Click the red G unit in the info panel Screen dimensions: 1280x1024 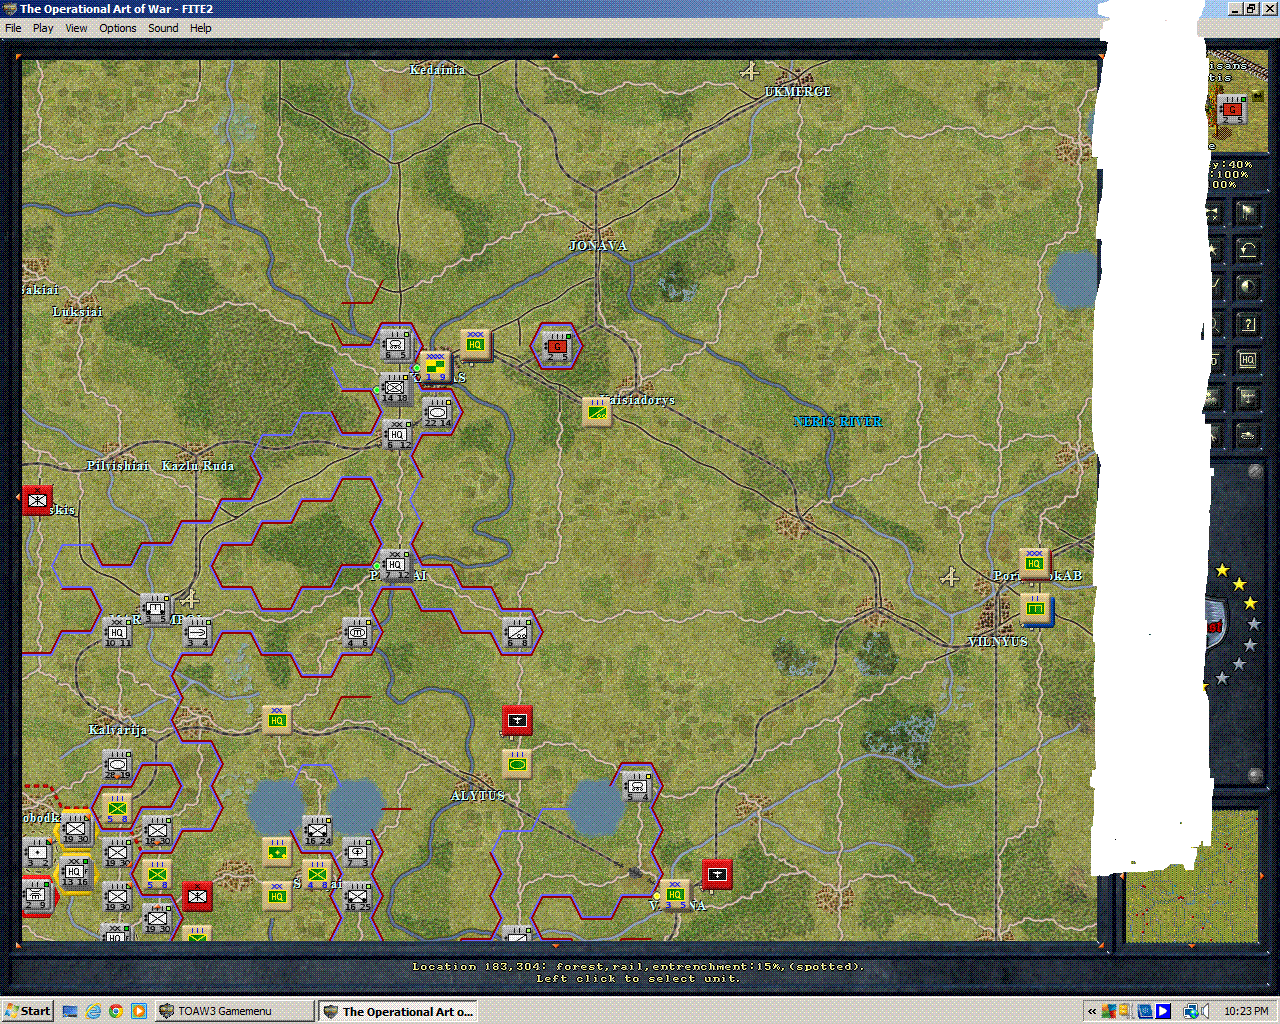(x=1232, y=110)
